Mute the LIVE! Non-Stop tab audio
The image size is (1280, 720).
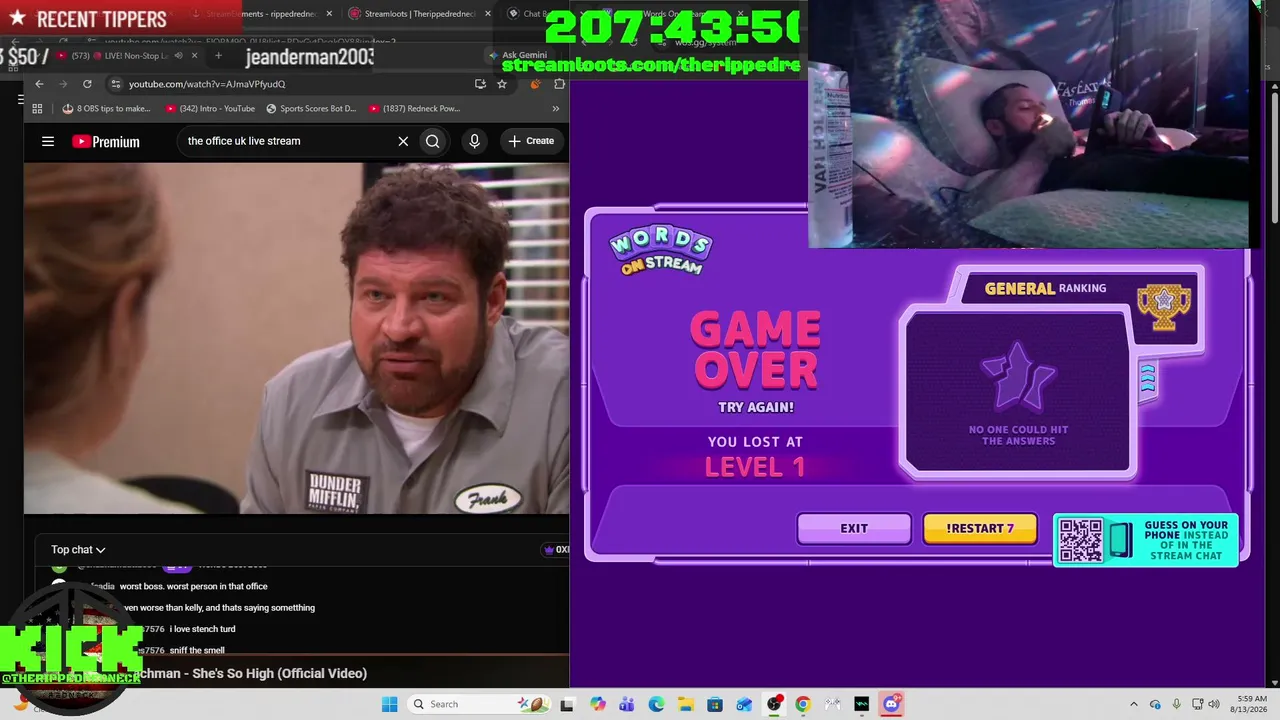click(x=178, y=56)
